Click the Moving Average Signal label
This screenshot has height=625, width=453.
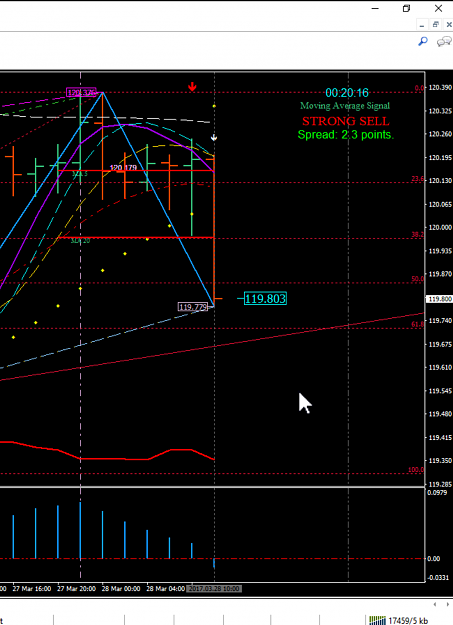(345, 106)
